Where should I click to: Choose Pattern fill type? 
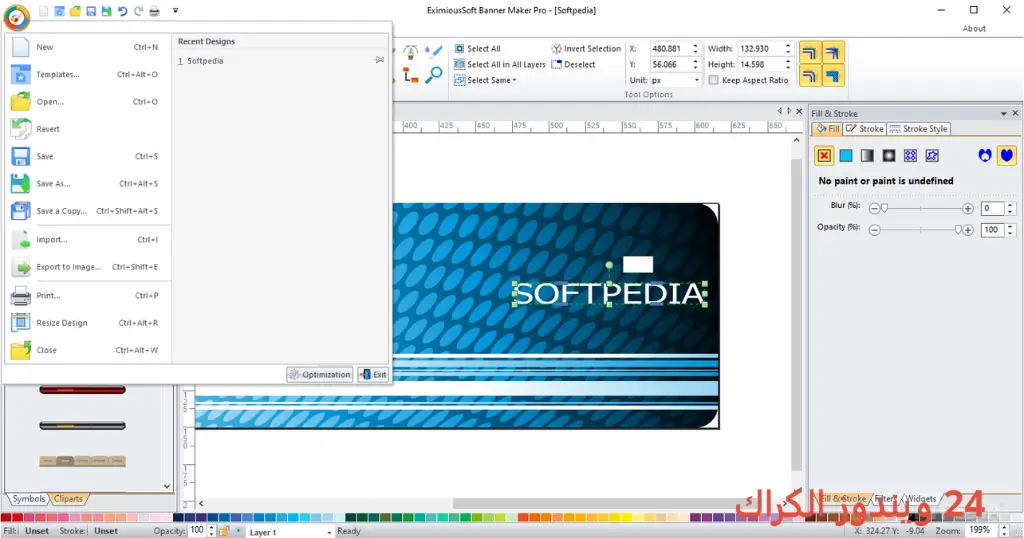pyautogui.click(x=910, y=155)
